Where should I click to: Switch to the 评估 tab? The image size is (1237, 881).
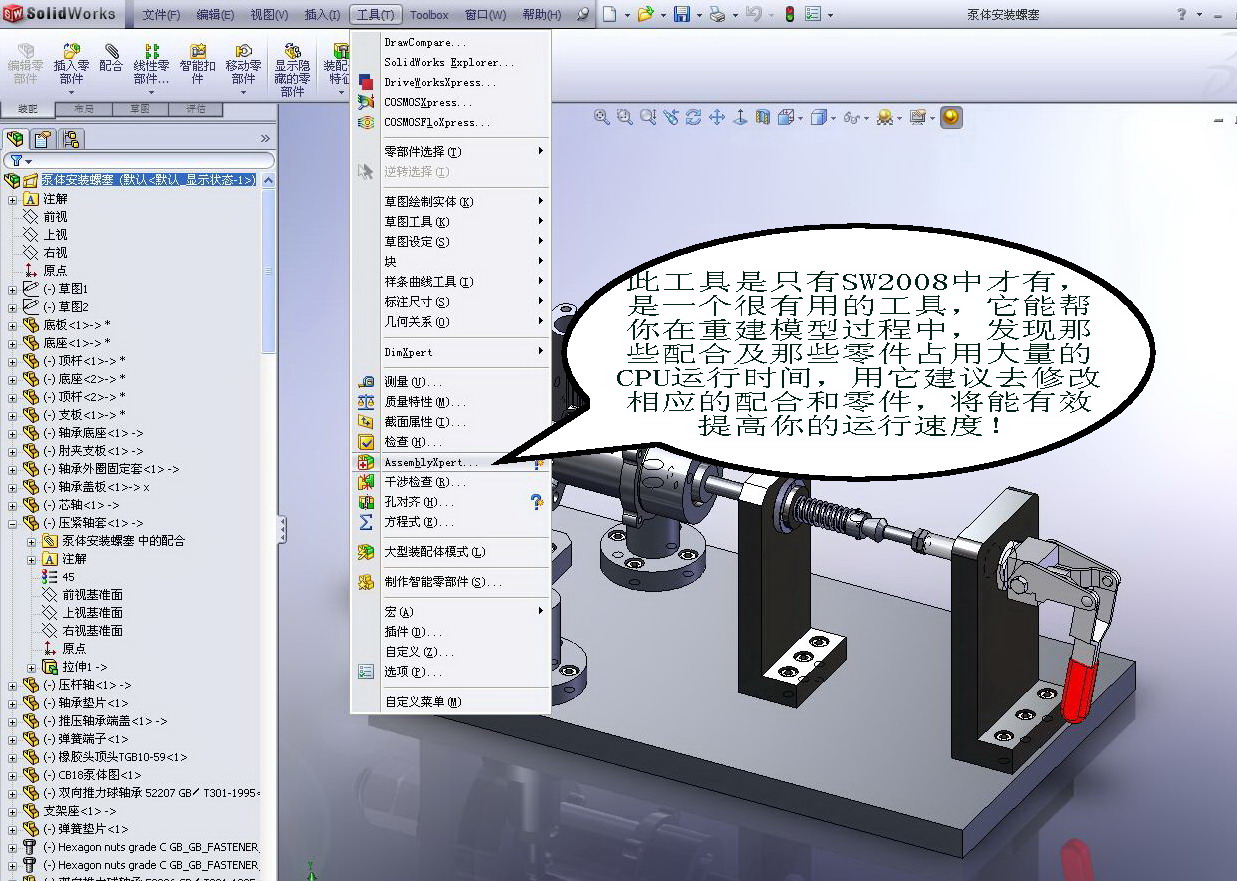[195, 109]
